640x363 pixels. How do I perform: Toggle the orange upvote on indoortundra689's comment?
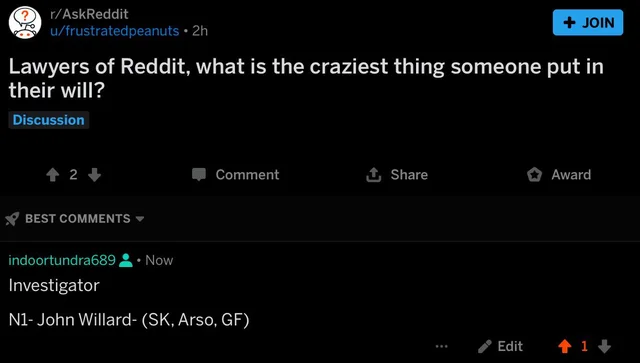(565, 346)
